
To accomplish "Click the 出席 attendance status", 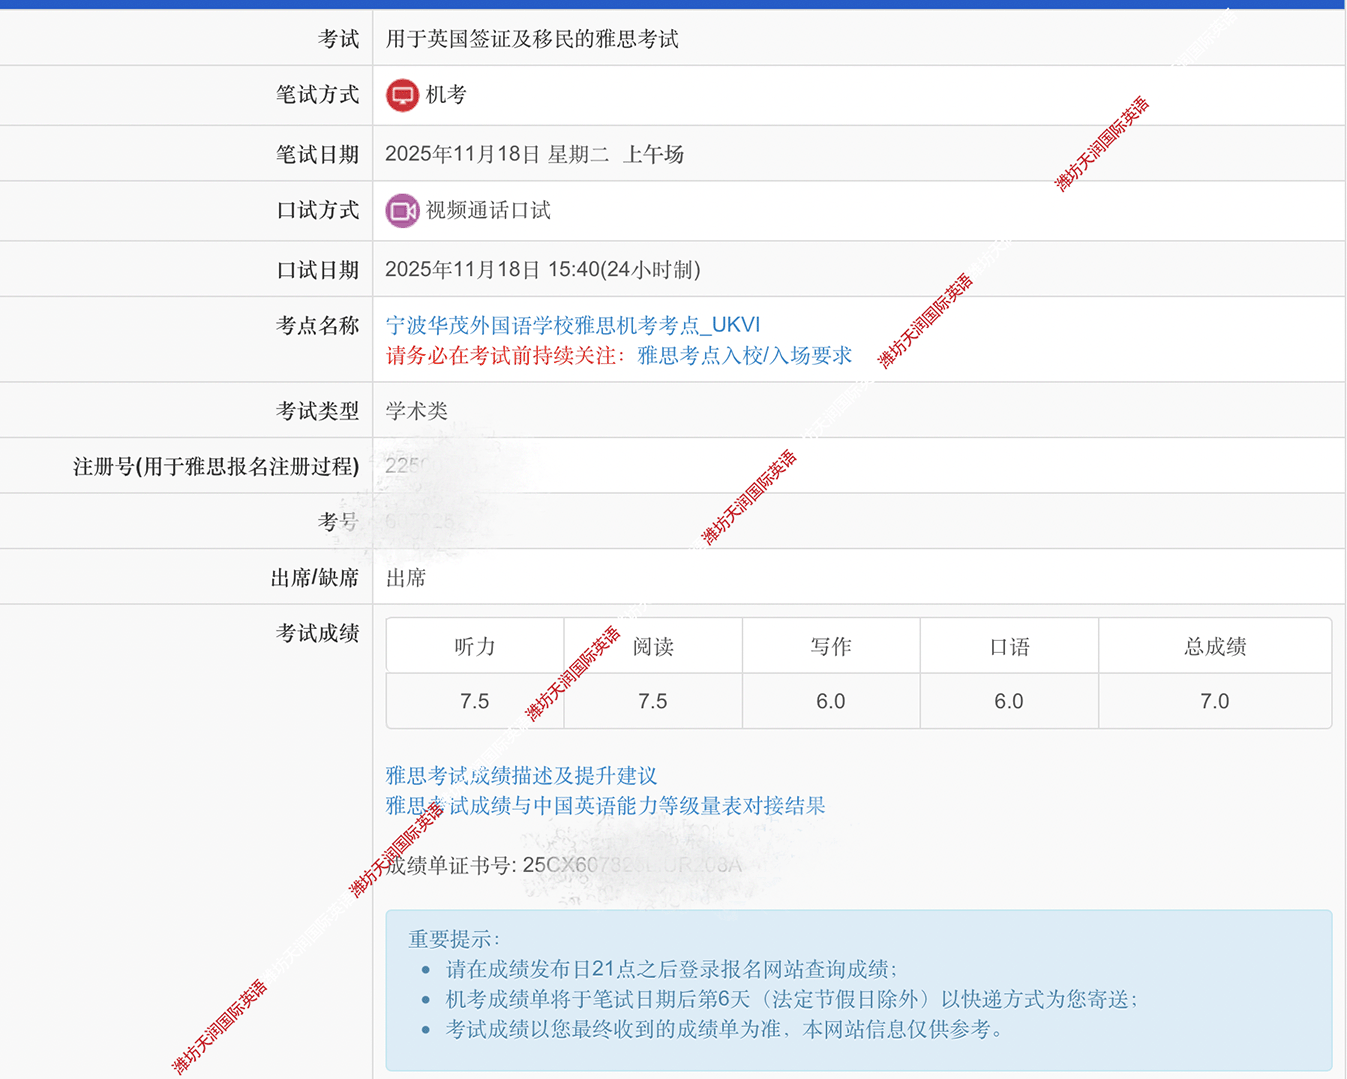I will [405, 577].
